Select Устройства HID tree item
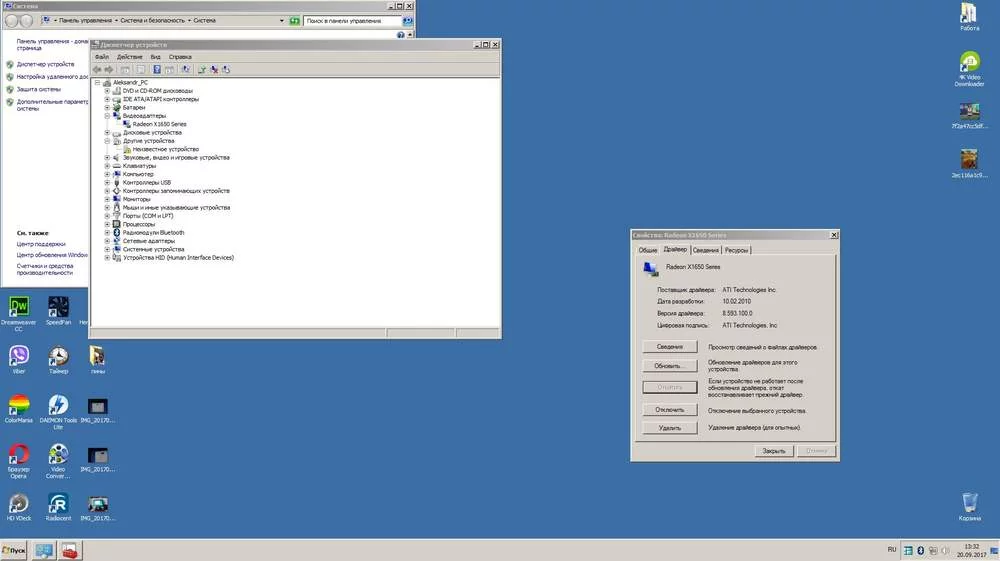The height and width of the screenshot is (561, 1000). [x=178, y=258]
